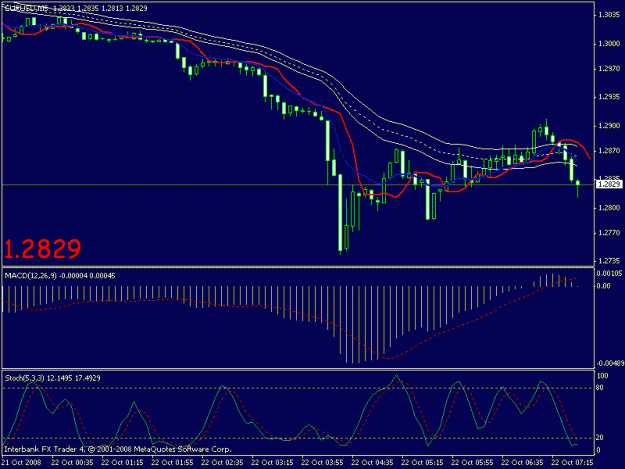
Task: Click the MACD 0.00 zero level label
Action: pos(603,286)
